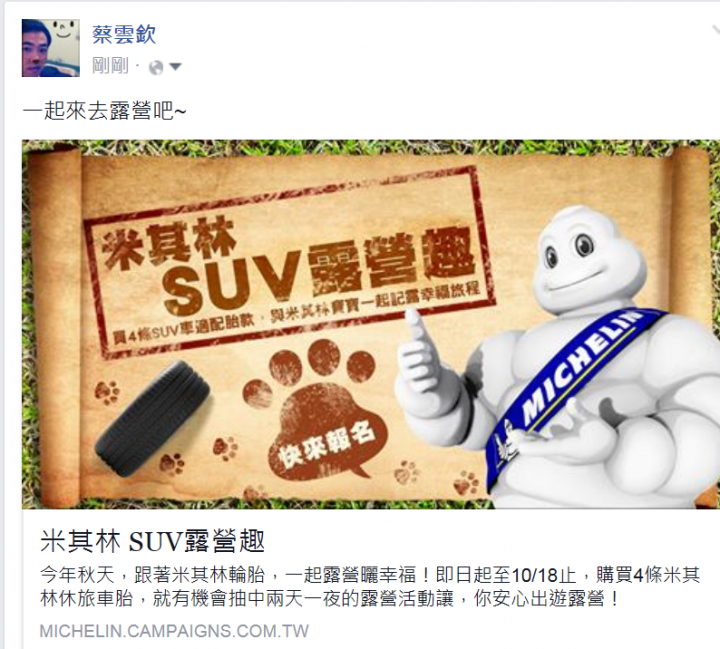720x649 pixels.
Task: Expand the audience selector dropdown arrow
Action: tap(175, 67)
